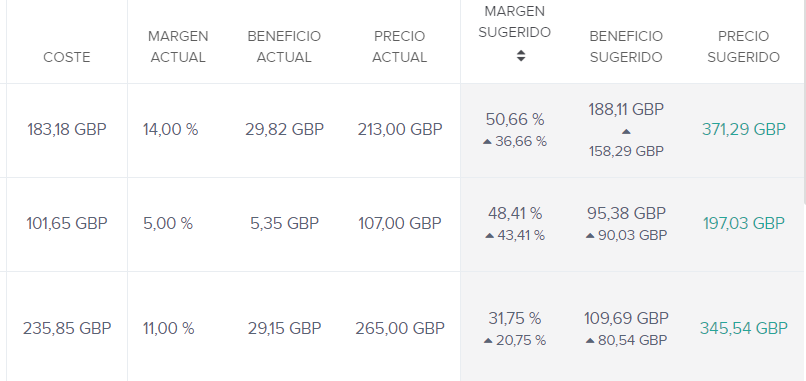The width and height of the screenshot is (806, 381).
Task: Click the 31,75 % suggested margin value
Action: click(515, 319)
